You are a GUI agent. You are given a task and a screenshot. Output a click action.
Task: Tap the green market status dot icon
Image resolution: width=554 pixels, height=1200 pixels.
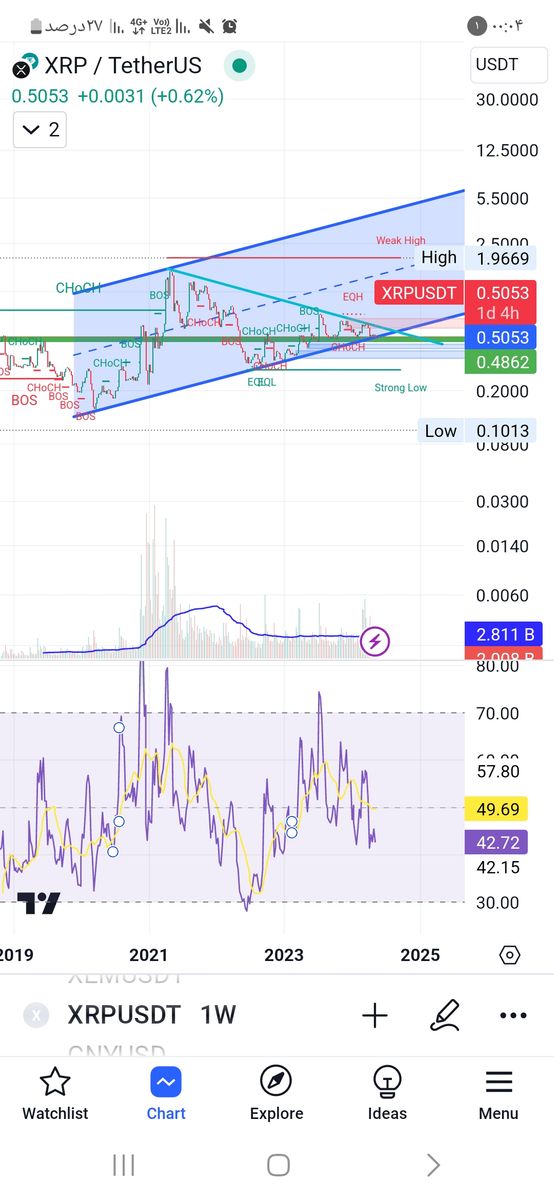(238, 67)
